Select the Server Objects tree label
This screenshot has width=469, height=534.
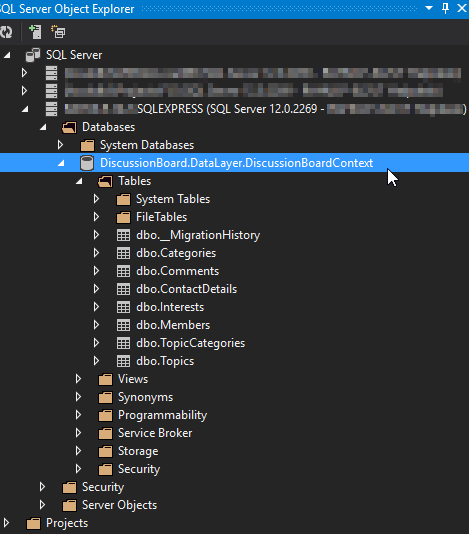coord(120,505)
